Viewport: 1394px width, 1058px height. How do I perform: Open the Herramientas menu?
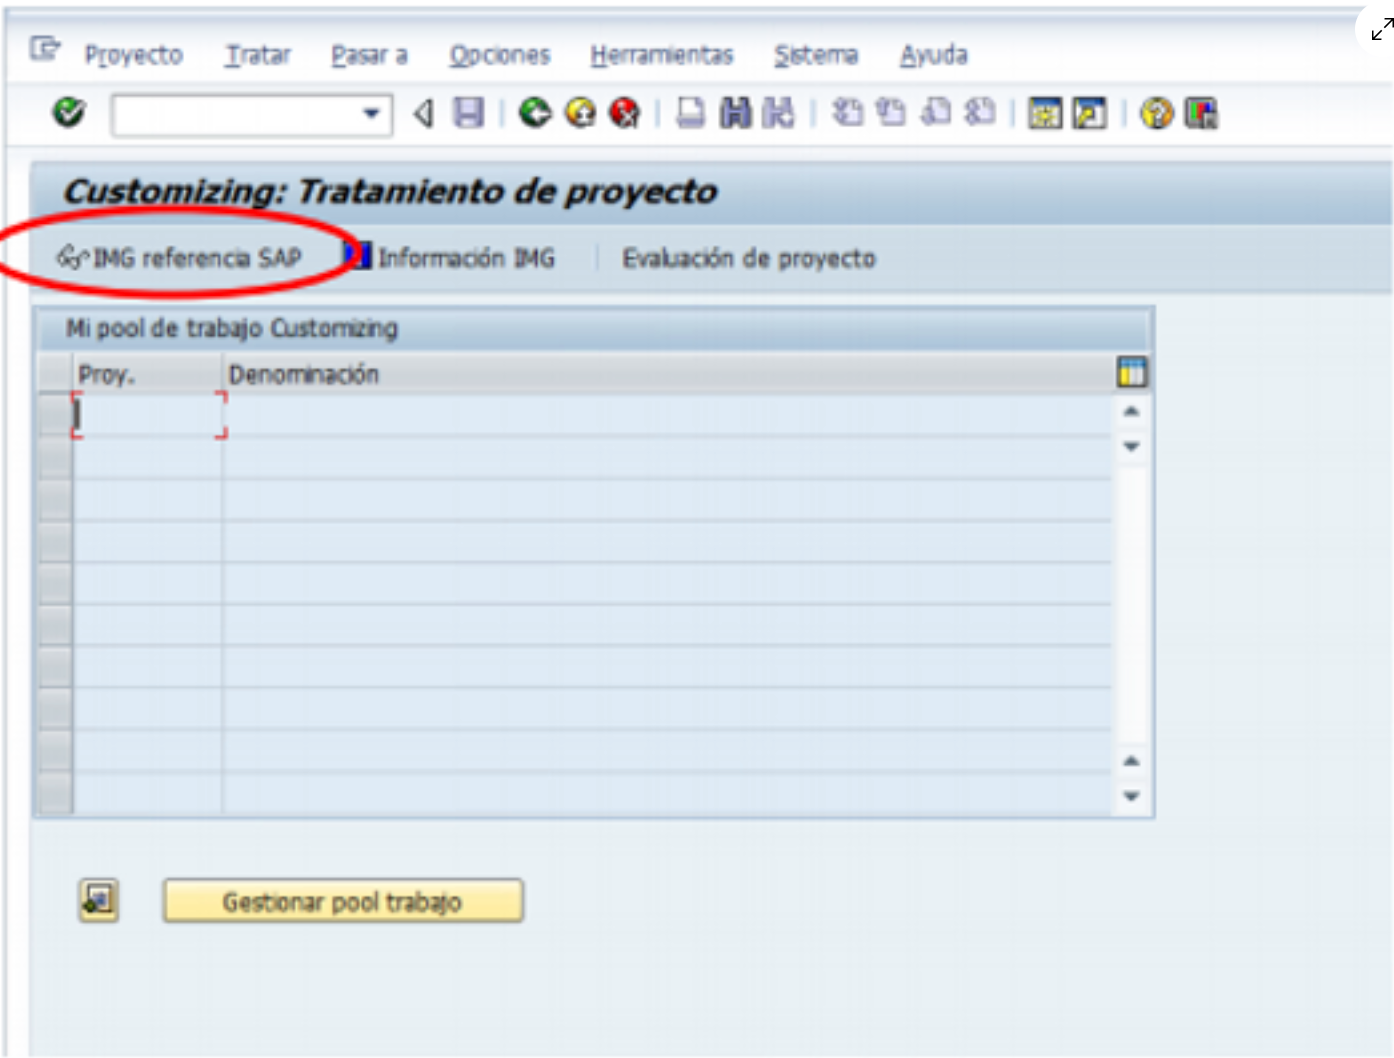pyautogui.click(x=661, y=55)
